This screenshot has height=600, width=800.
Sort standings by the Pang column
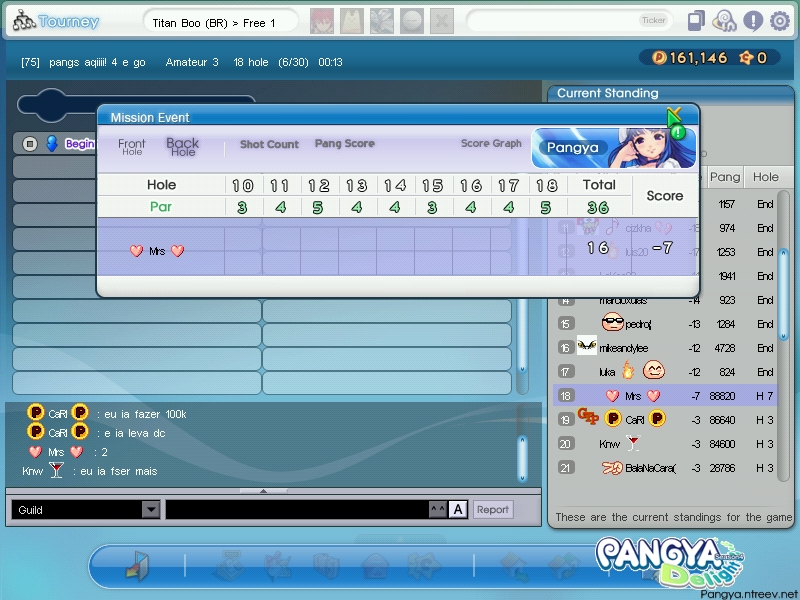(x=724, y=177)
